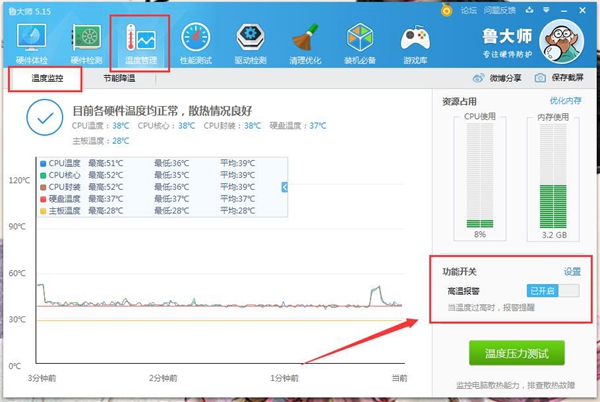Click the CPU使用 8% usage bar
Screen dimensions: 600x402
point(480,175)
